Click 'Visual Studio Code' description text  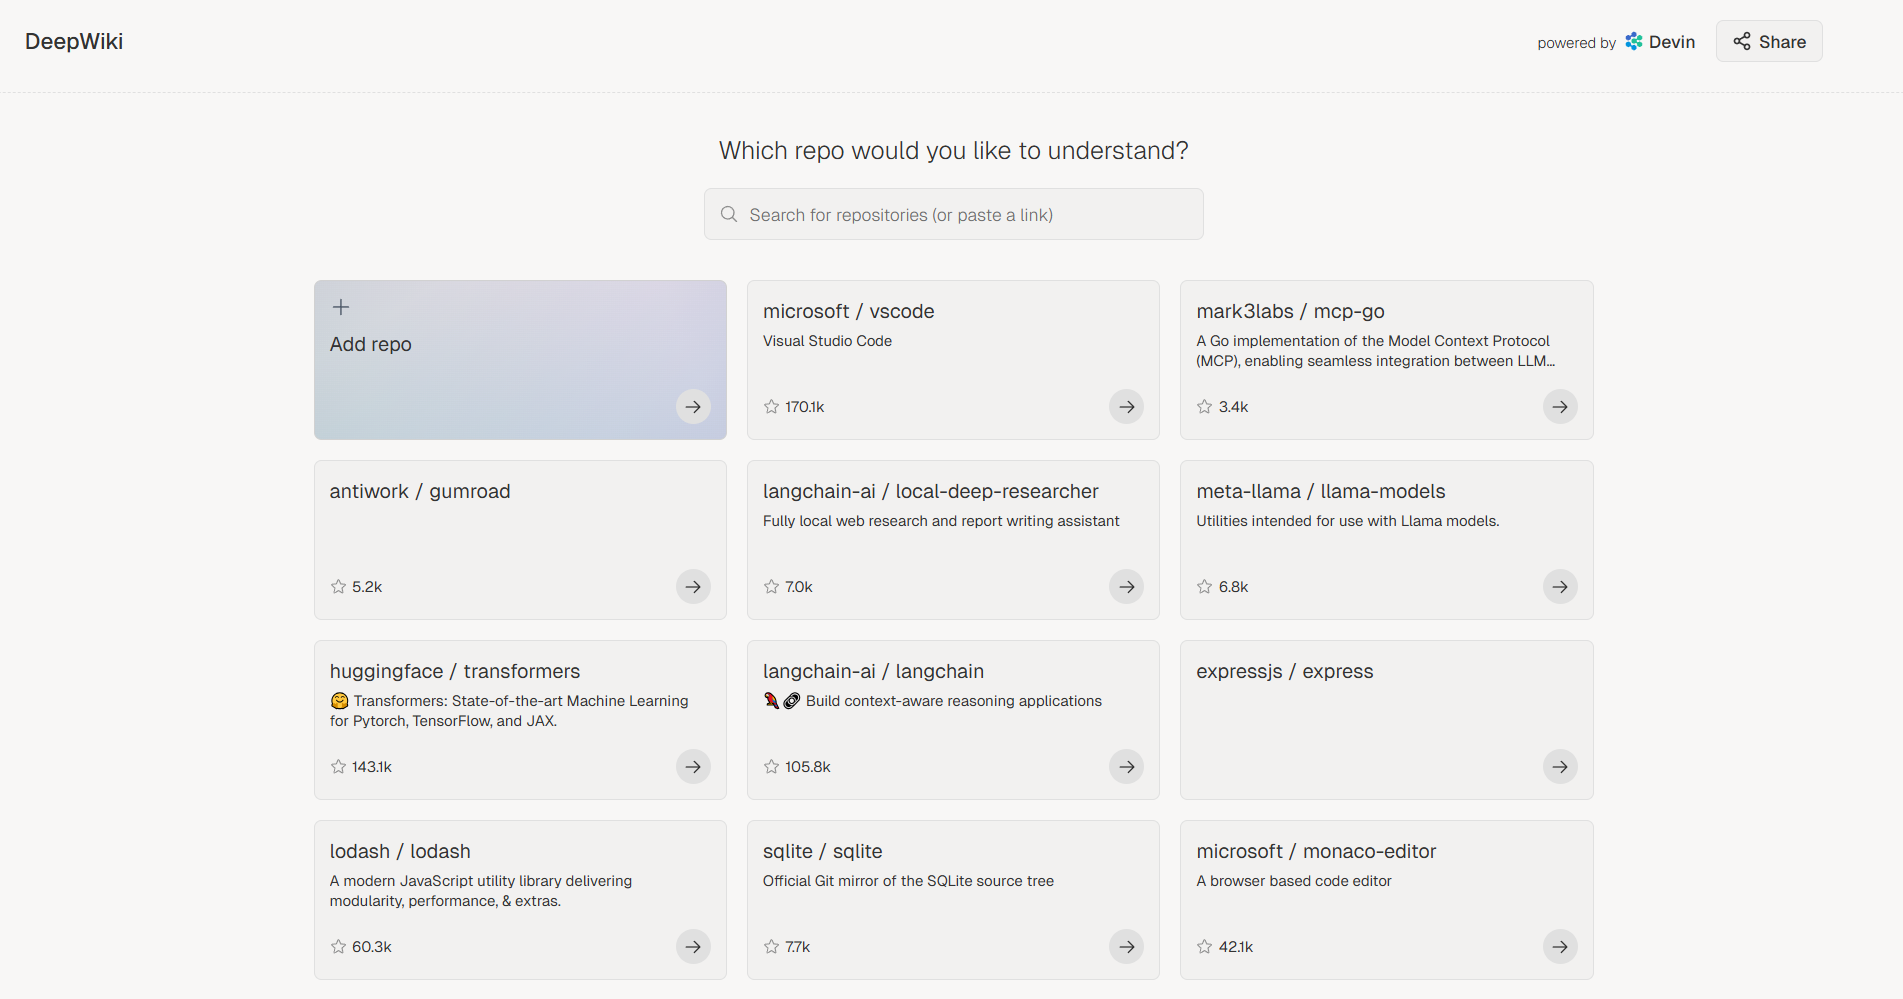pos(827,341)
